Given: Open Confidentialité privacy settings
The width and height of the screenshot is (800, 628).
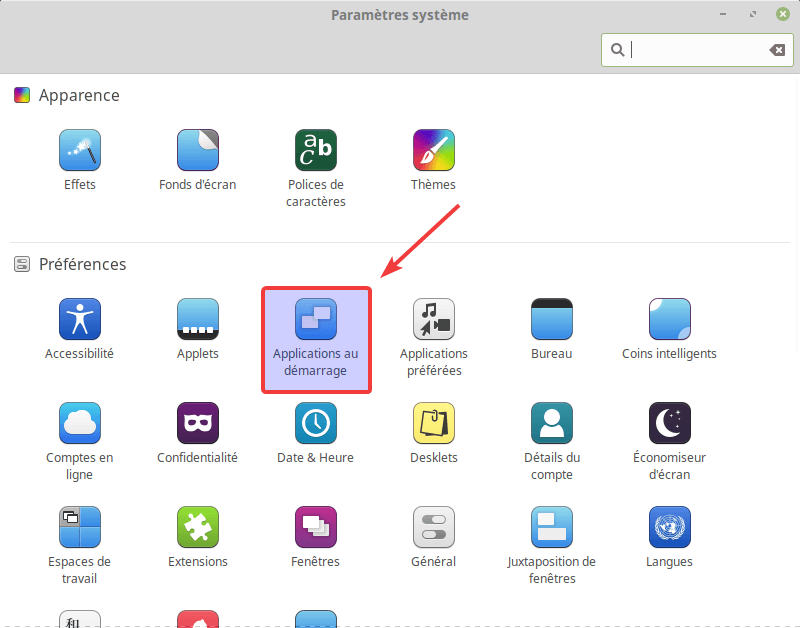Looking at the screenshot, I should [x=198, y=423].
